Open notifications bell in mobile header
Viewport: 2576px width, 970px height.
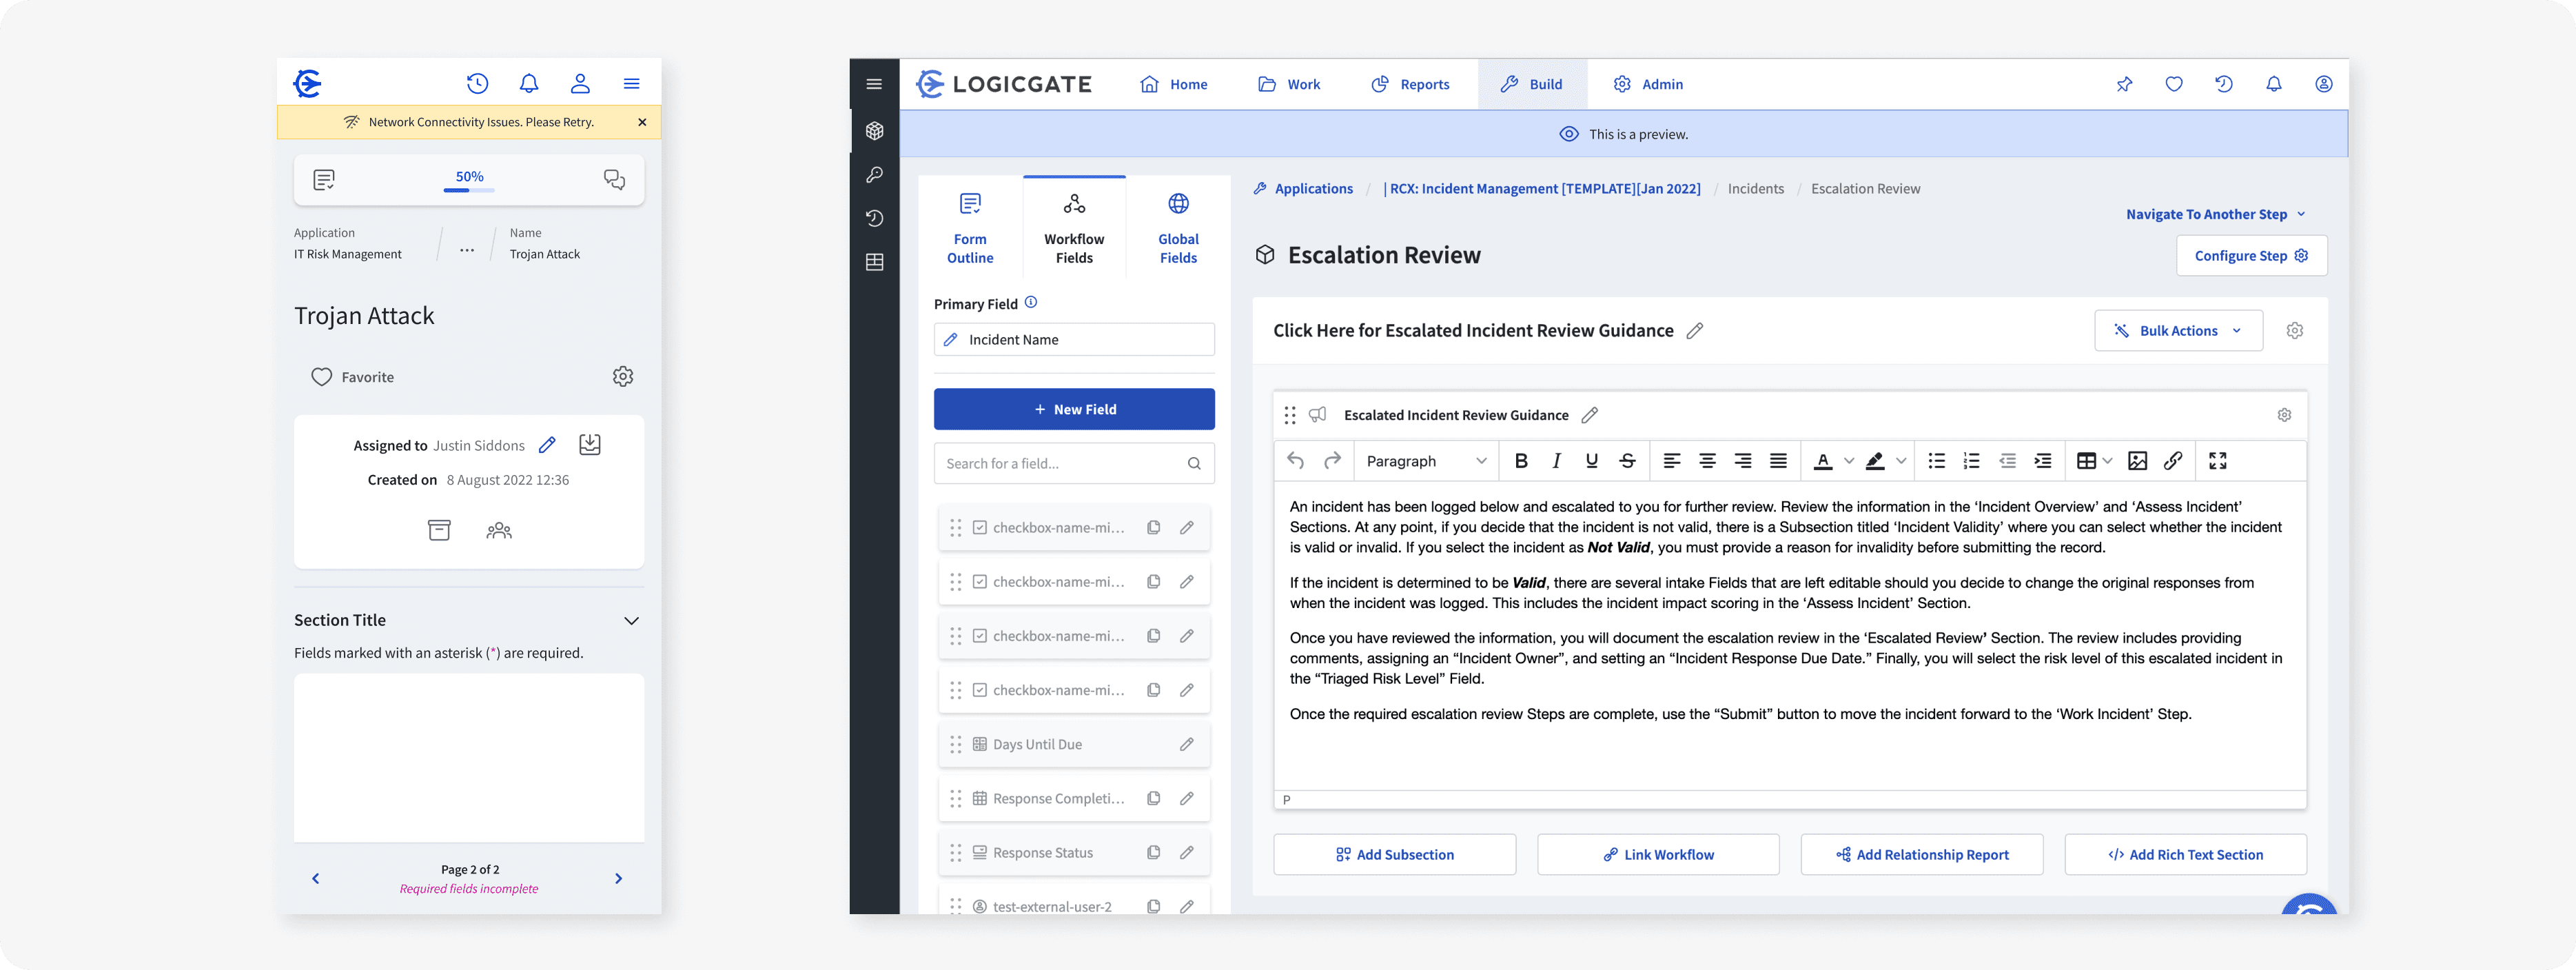(529, 84)
